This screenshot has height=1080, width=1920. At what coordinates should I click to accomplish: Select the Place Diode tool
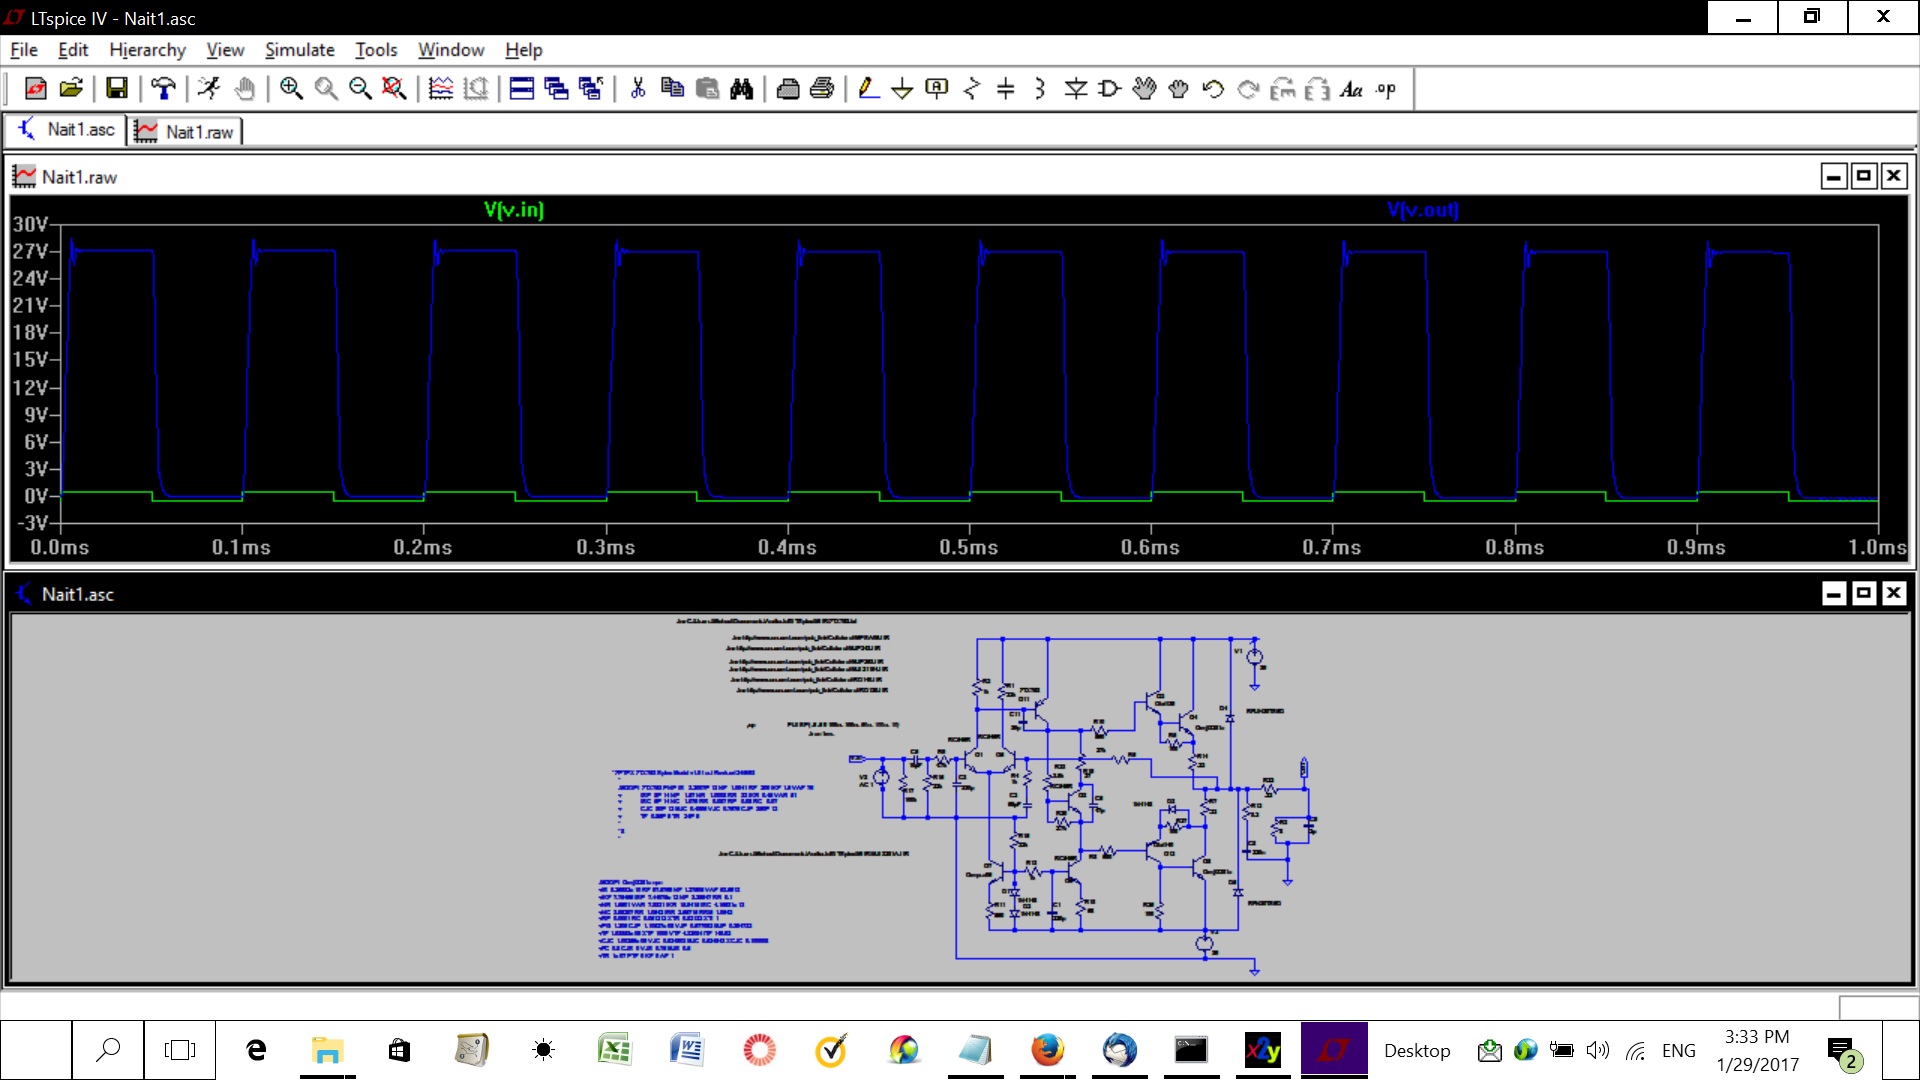[1076, 89]
